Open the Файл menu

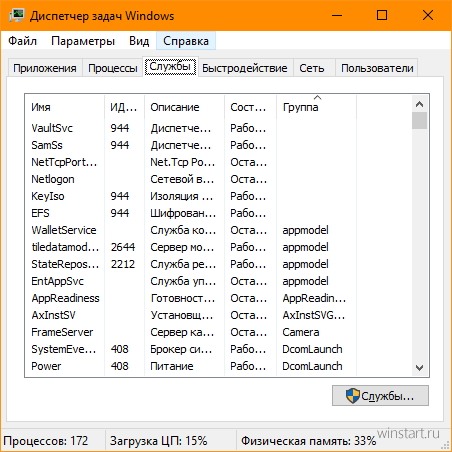tap(22, 41)
